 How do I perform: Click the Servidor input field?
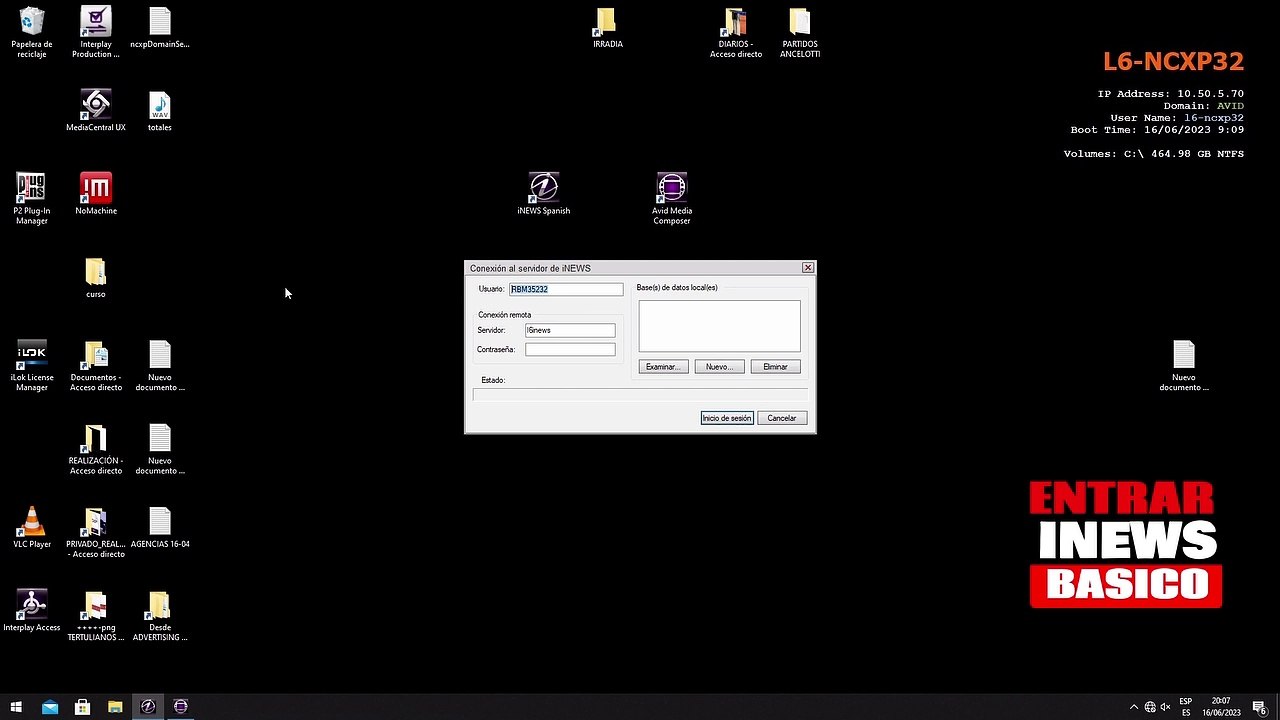tap(570, 330)
